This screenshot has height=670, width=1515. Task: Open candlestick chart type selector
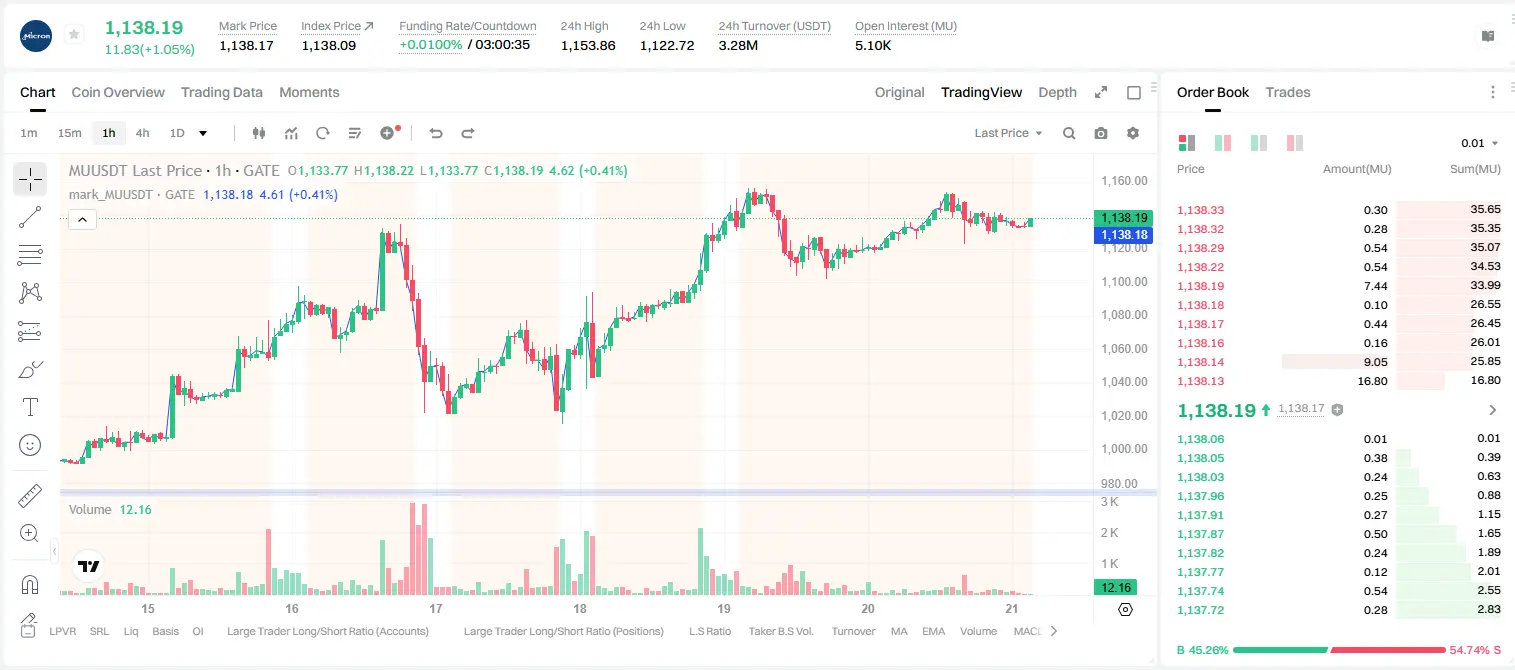259,133
